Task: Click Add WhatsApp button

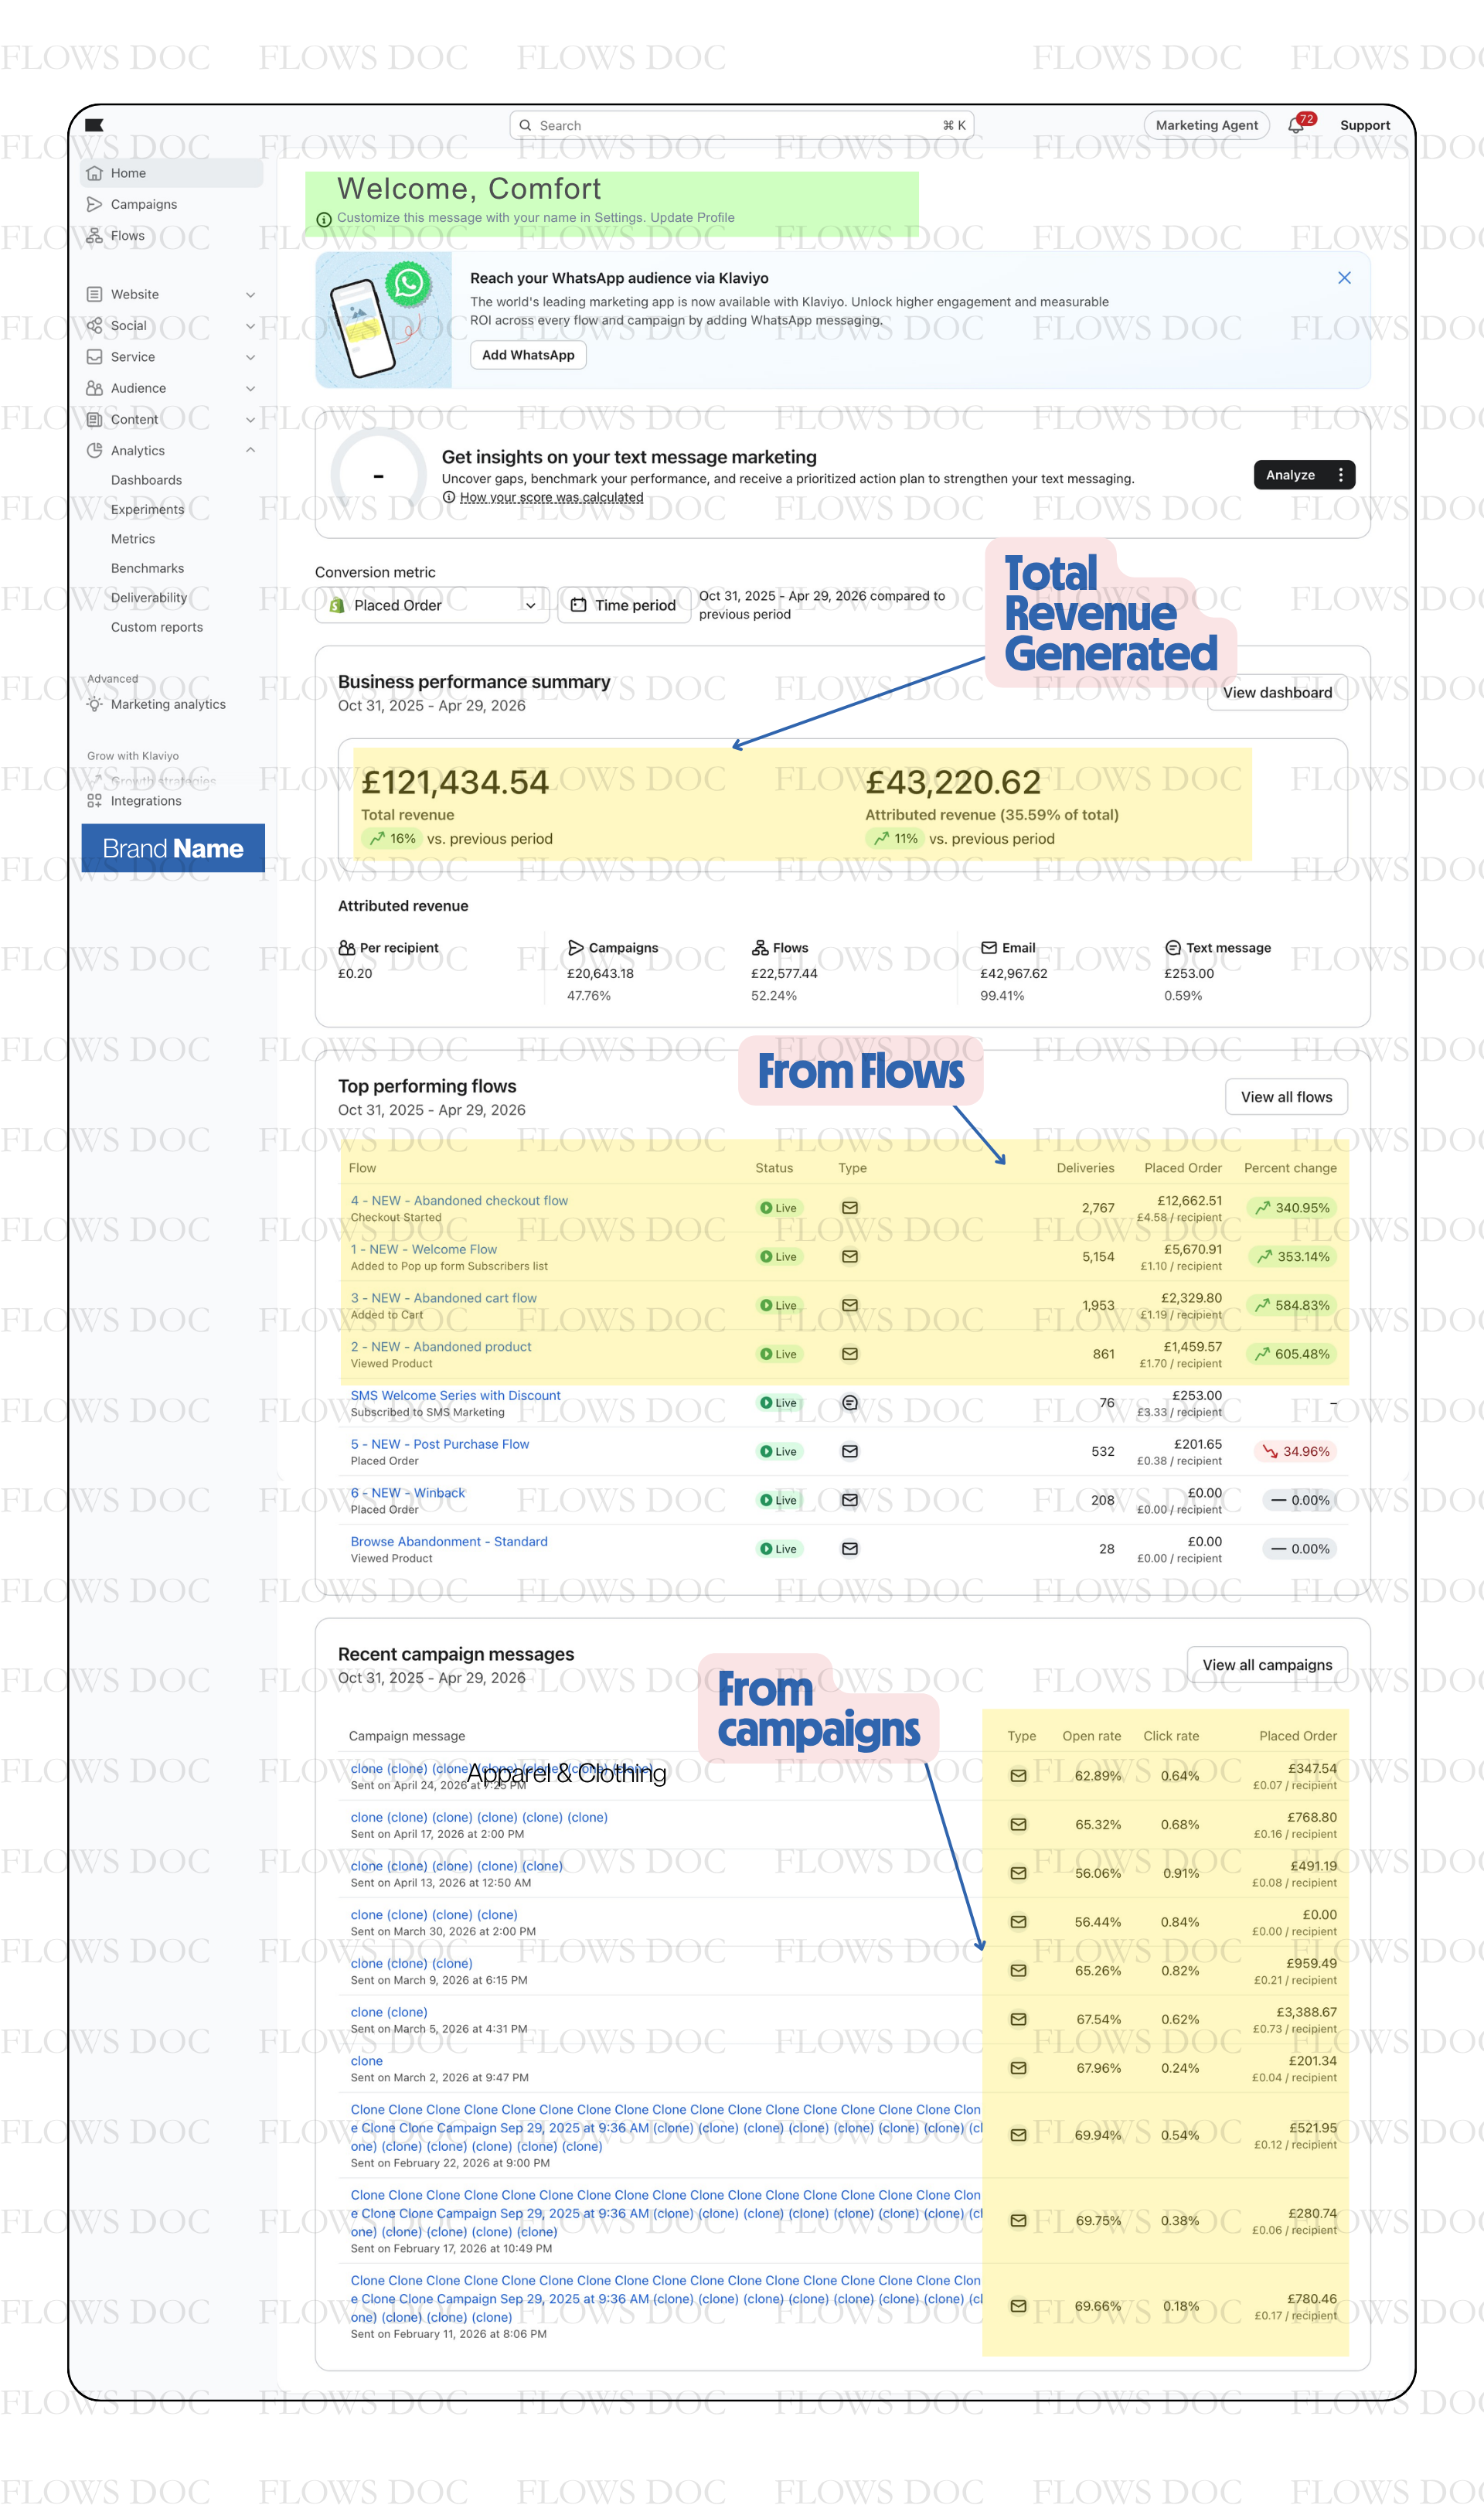Action: tap(528, 355)
